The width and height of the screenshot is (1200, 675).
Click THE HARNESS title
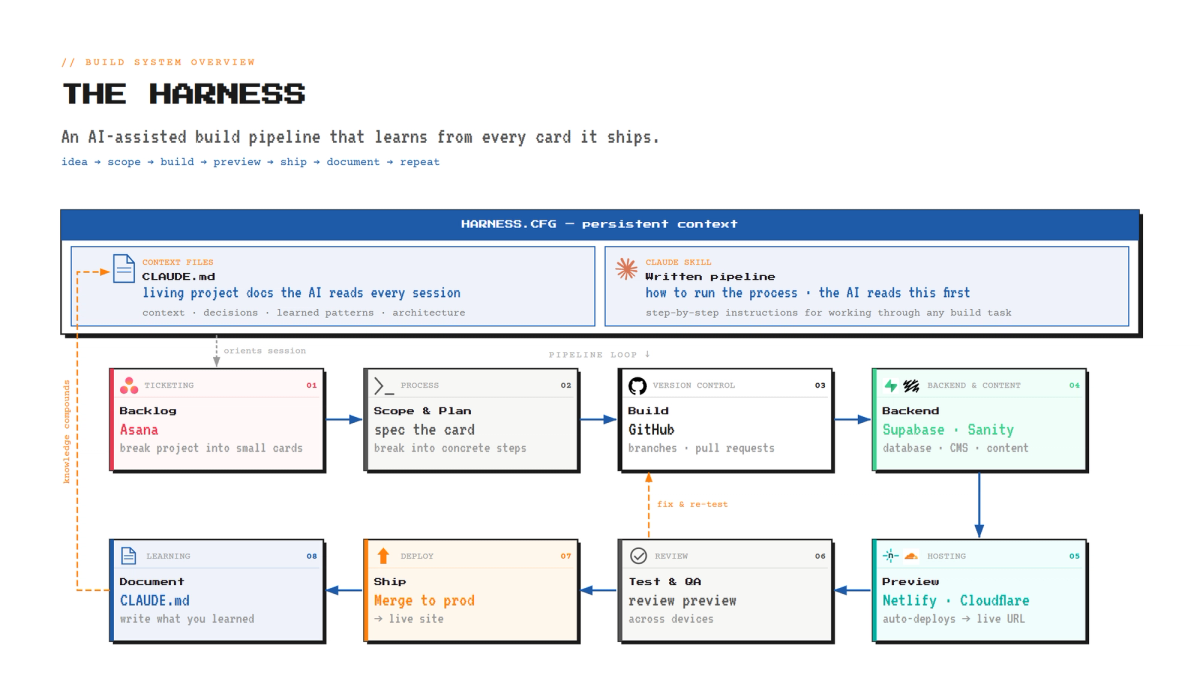[x=184, y=94]
